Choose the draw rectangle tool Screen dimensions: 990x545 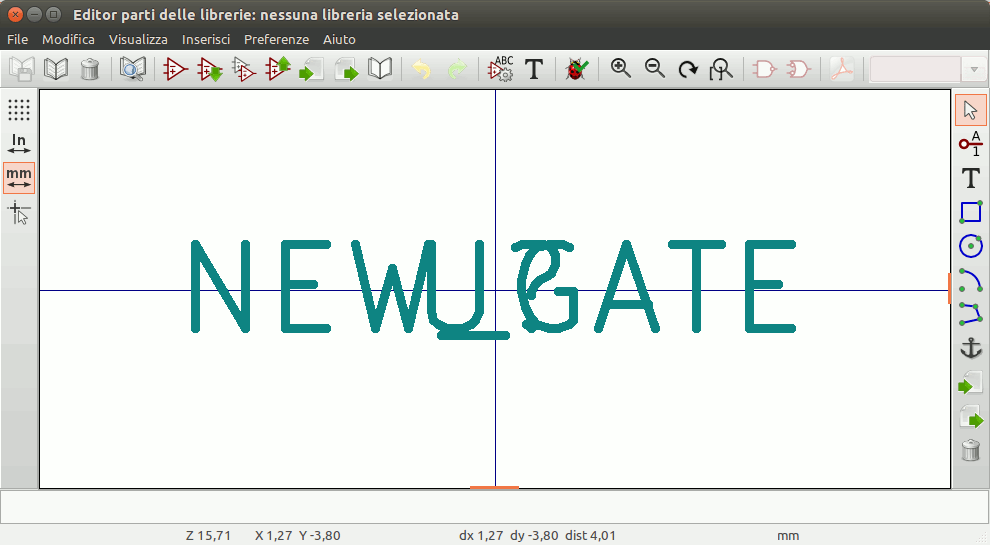coord(970,212)
